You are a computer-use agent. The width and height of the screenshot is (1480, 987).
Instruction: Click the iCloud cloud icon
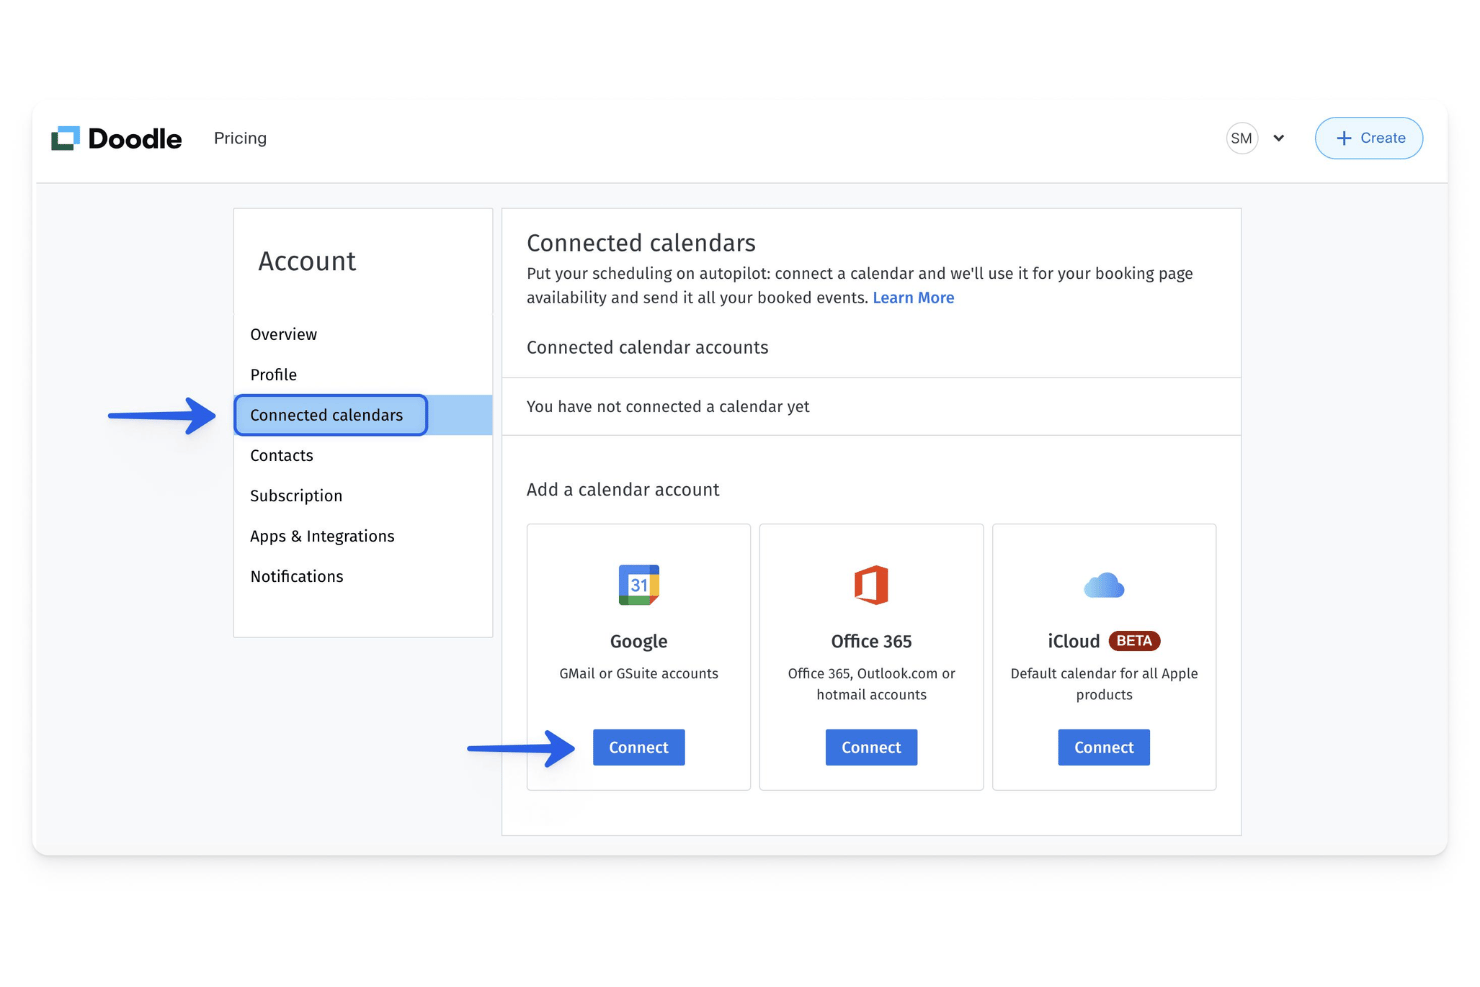click(x=1104, y=585)
